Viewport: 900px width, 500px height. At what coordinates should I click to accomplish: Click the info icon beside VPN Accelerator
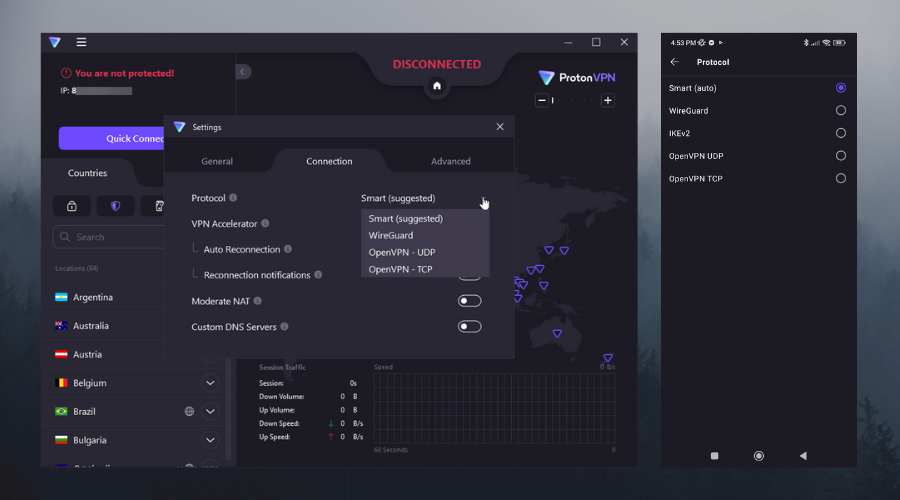tap(265, 224)
